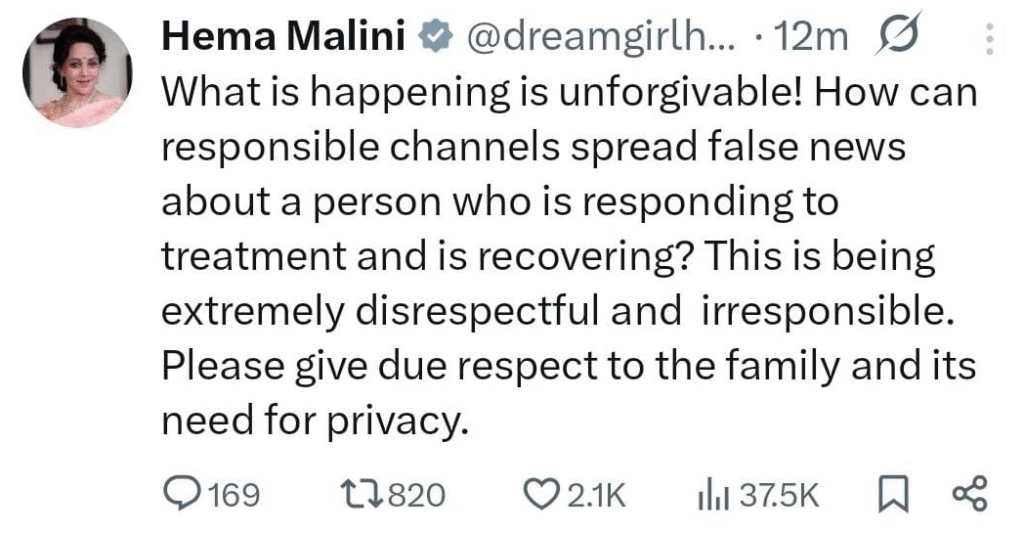
Task: Click the 820 reposts count
Action: pyautogui.click(x=414, y=495)
